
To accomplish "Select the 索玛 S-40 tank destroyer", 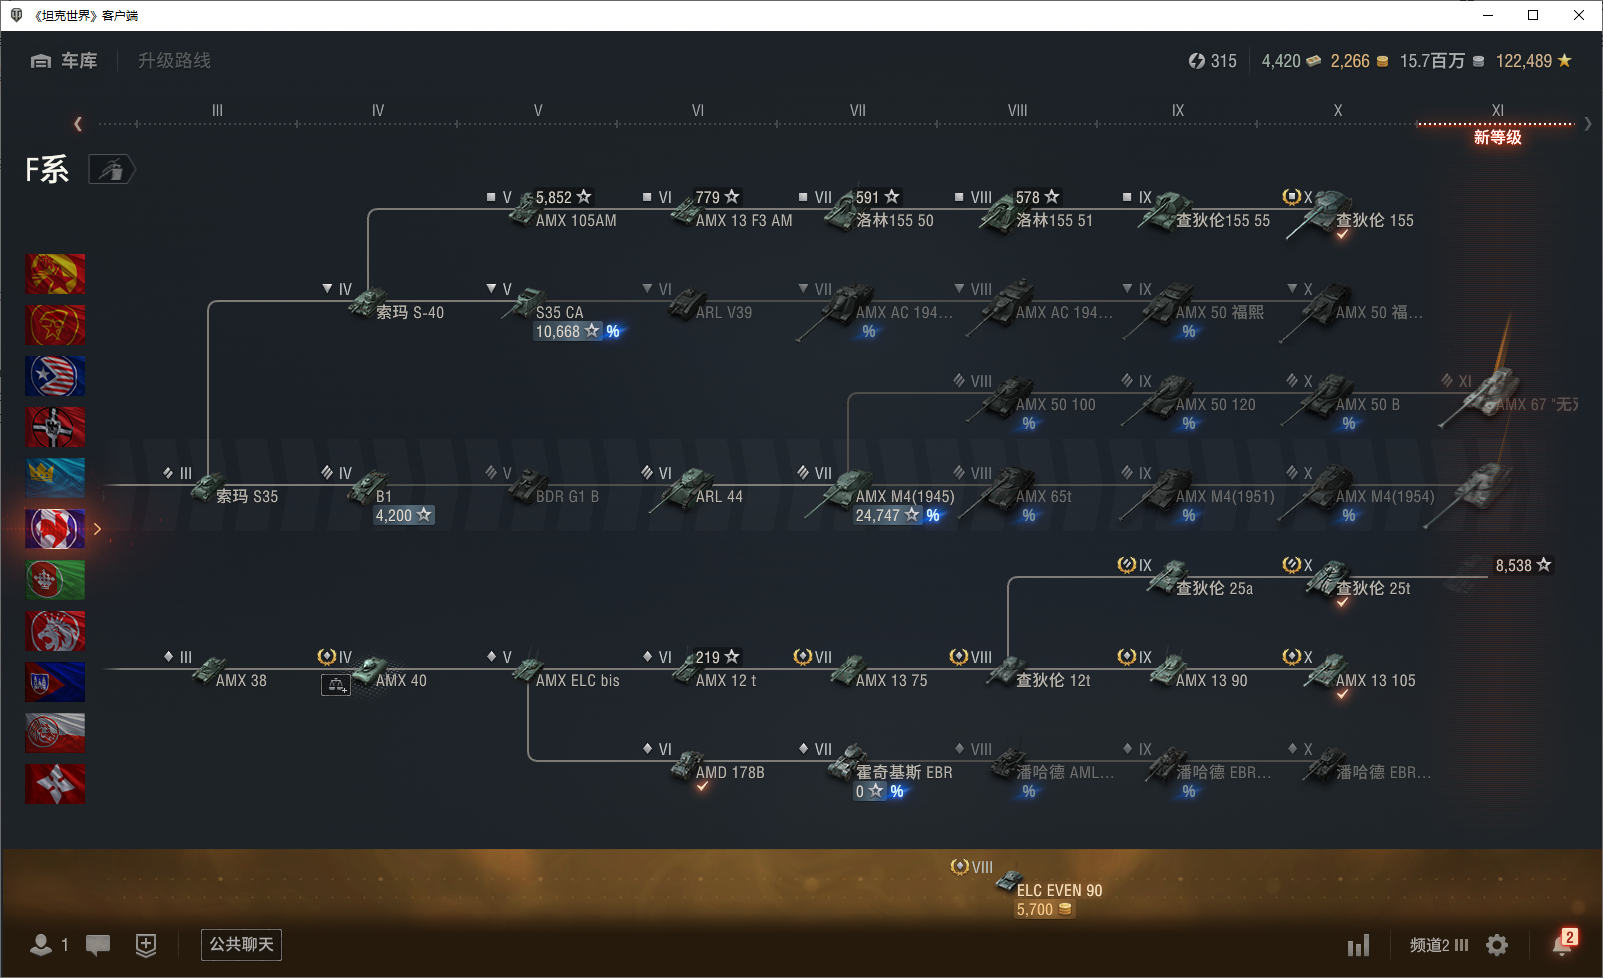I will (x=396, y=302).
